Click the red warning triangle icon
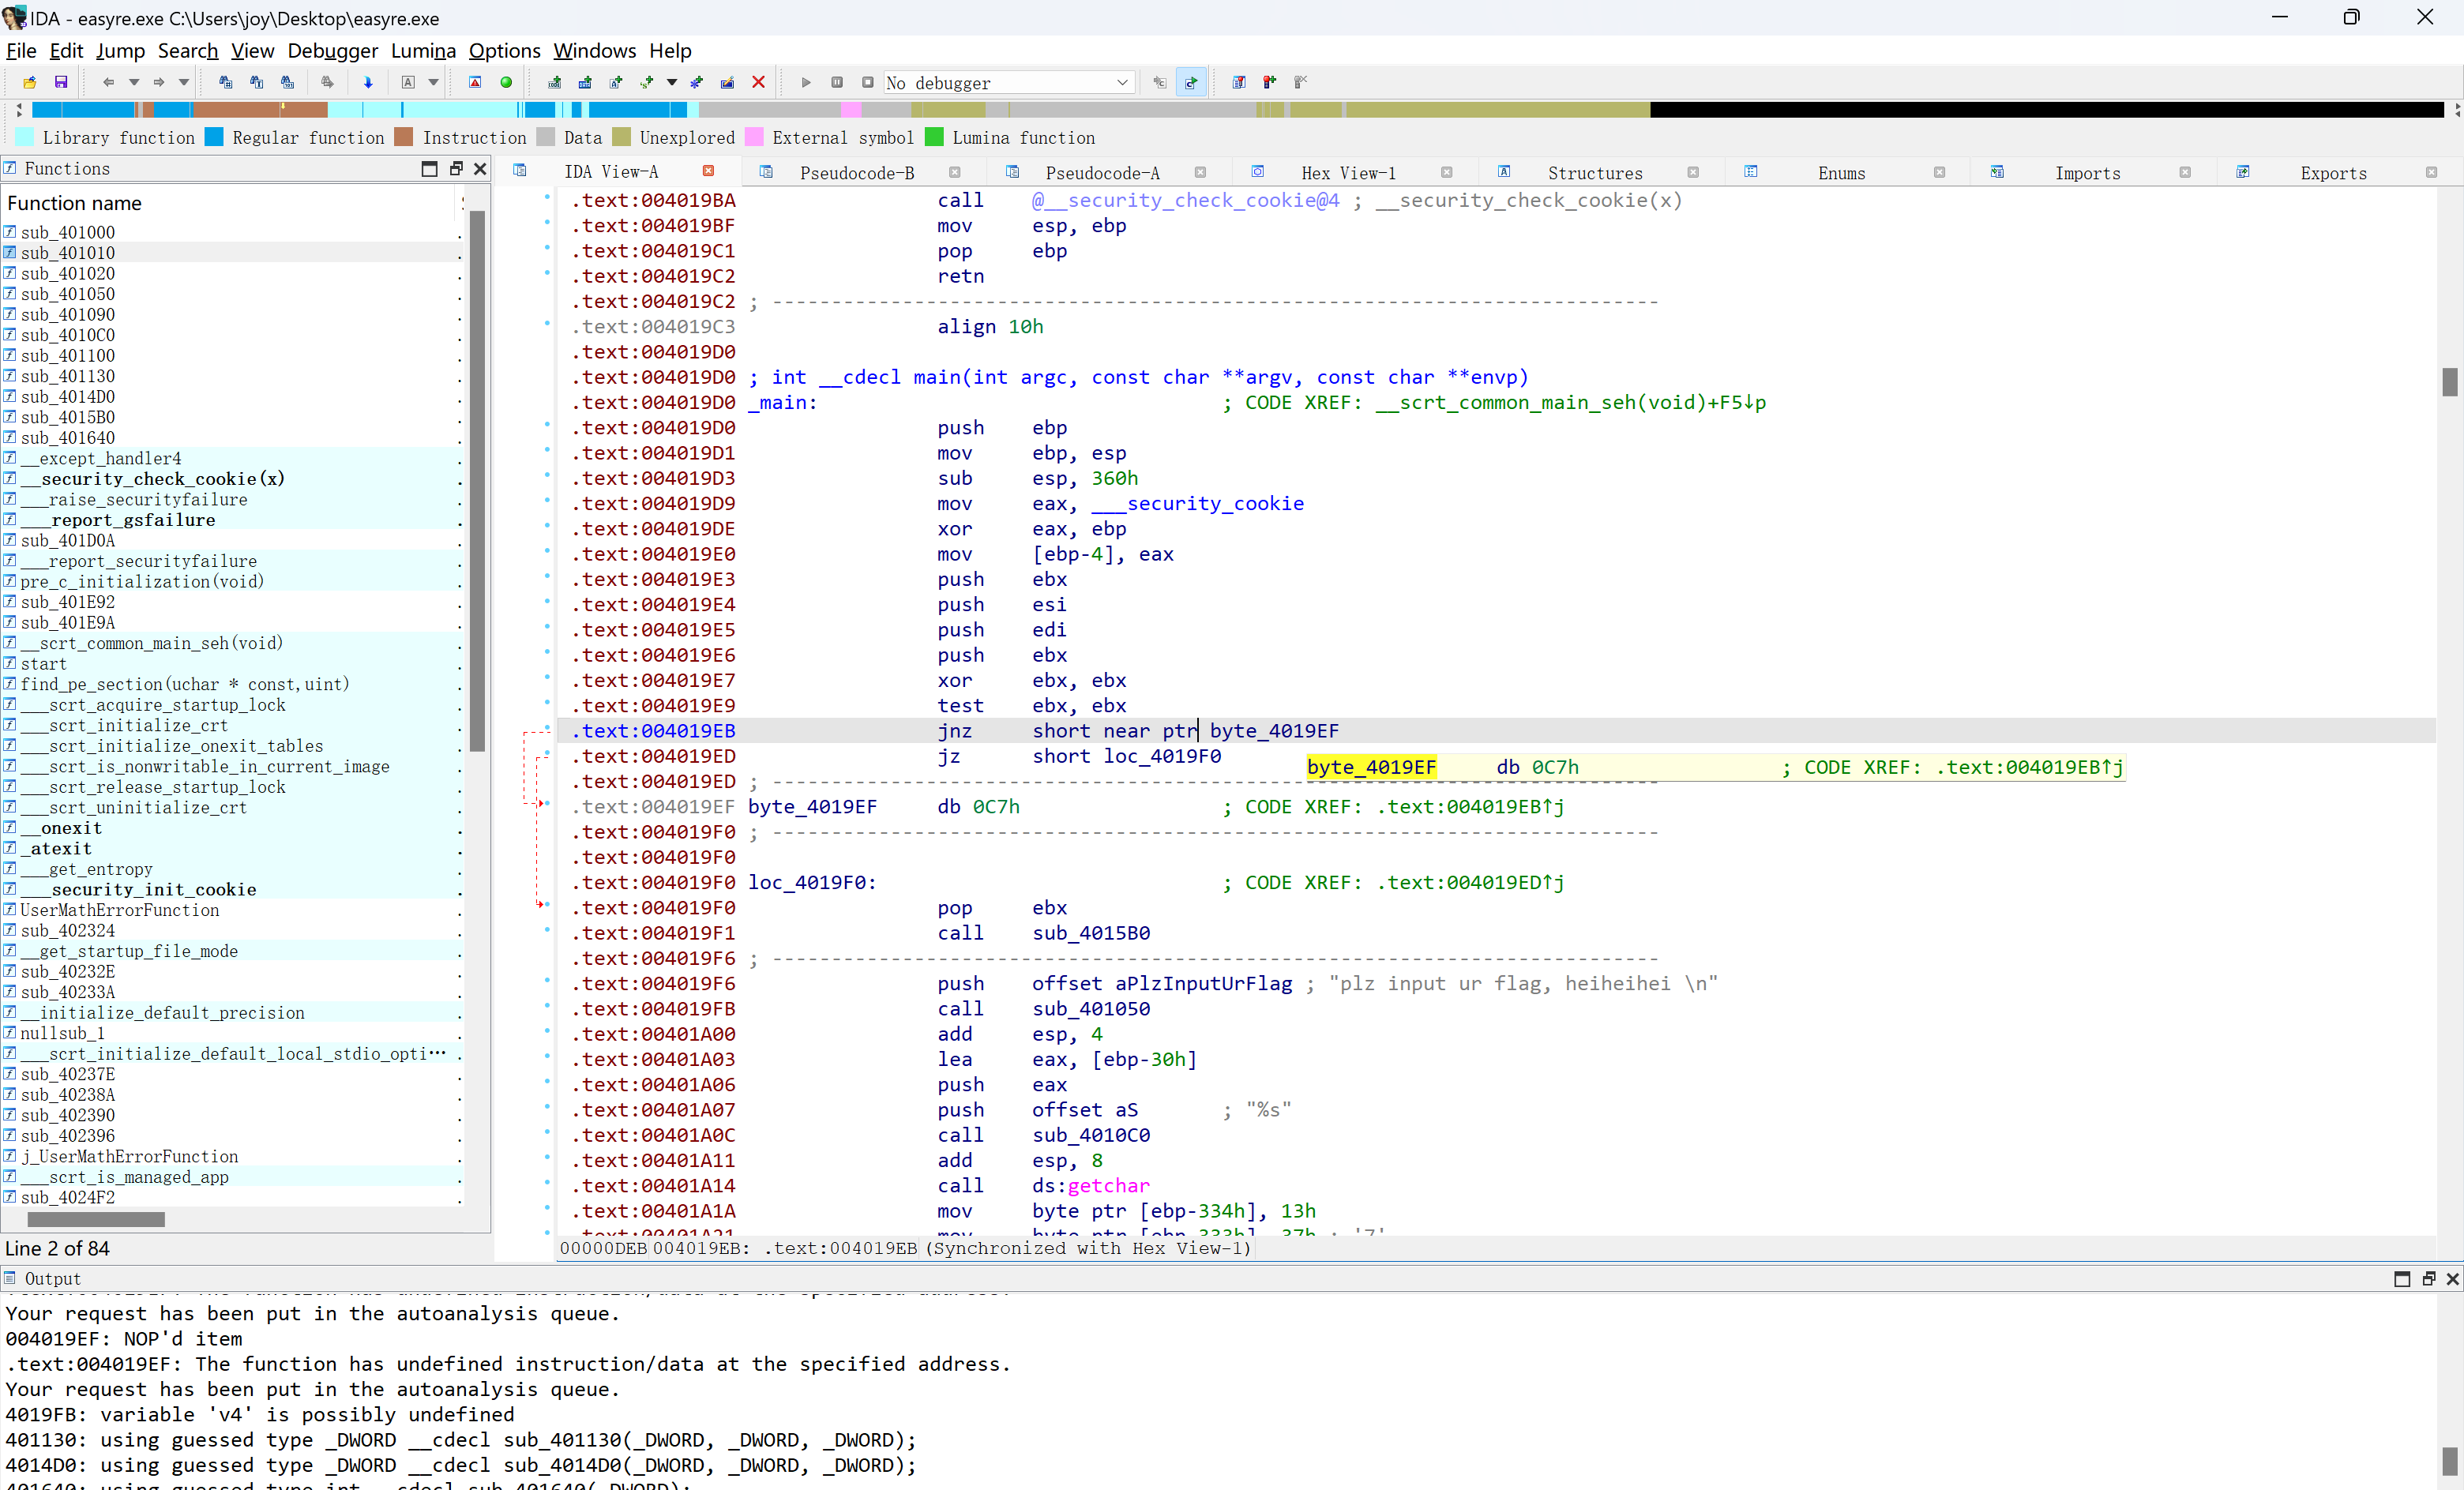The height and width of the screenshot is (1490, 2464). tap(475, 83)
